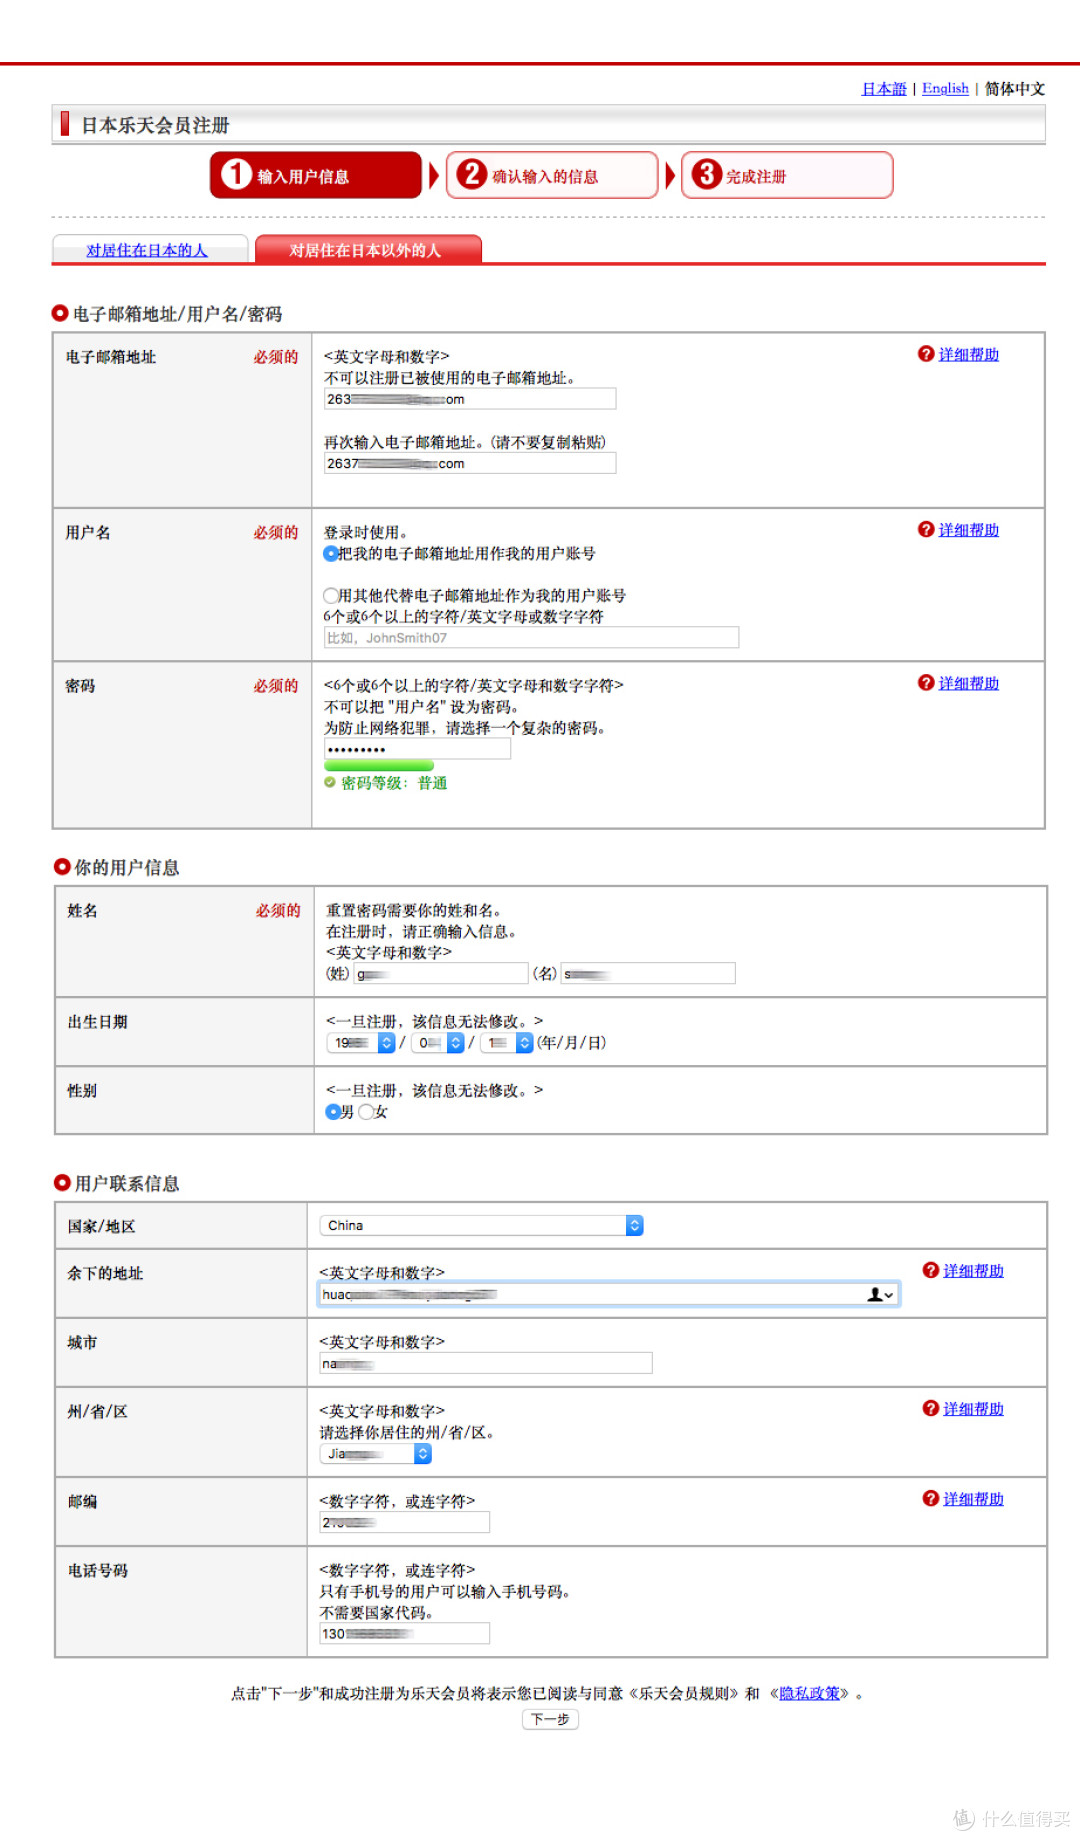Viewport: 1080px width, 1841px height.
Task: Click 邮编 postal code field
Action: click(405, 1522)
